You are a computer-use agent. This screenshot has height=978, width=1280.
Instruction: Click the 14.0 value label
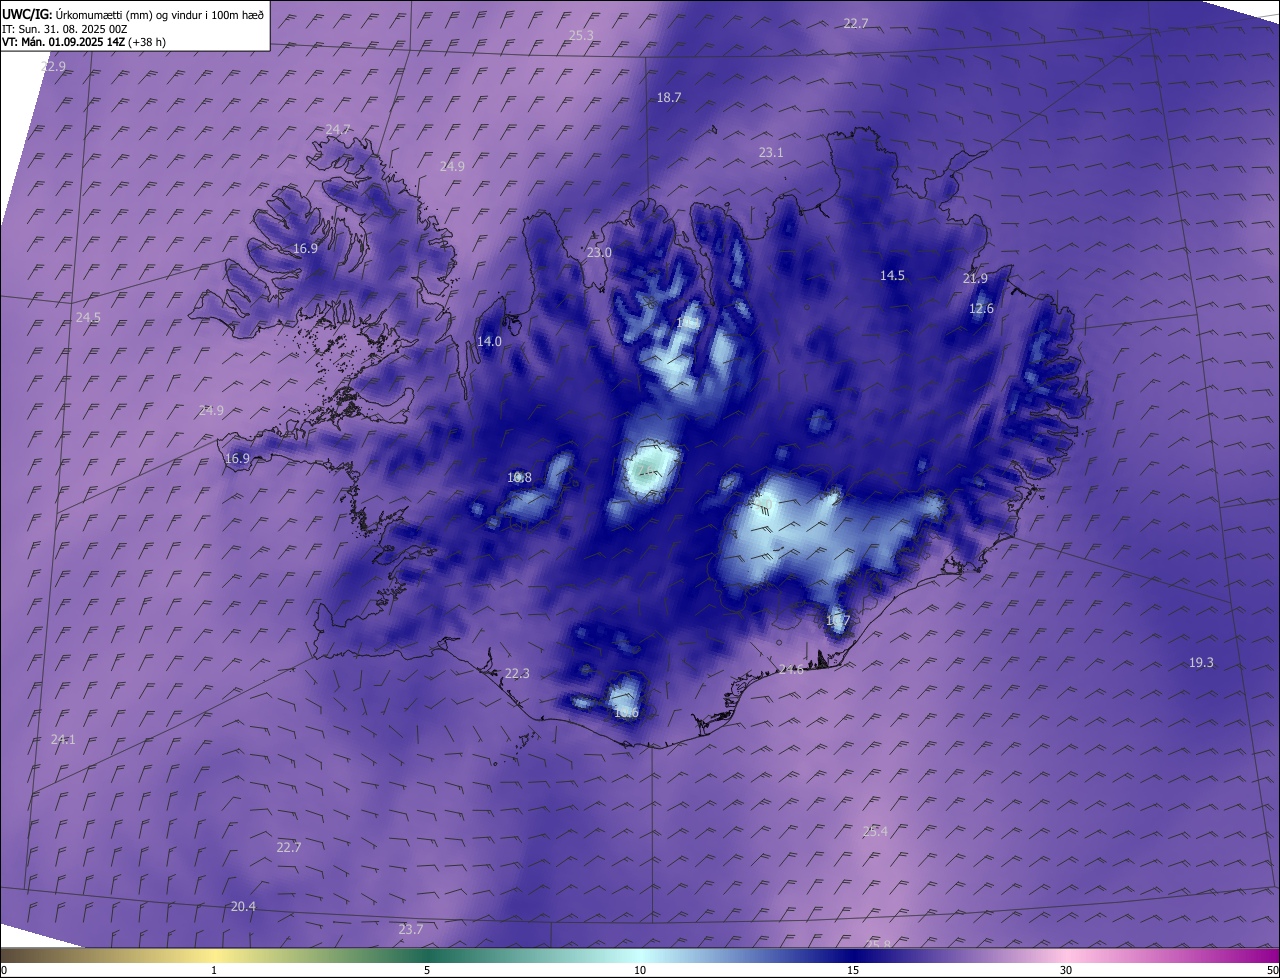click(x=489, y=341)
